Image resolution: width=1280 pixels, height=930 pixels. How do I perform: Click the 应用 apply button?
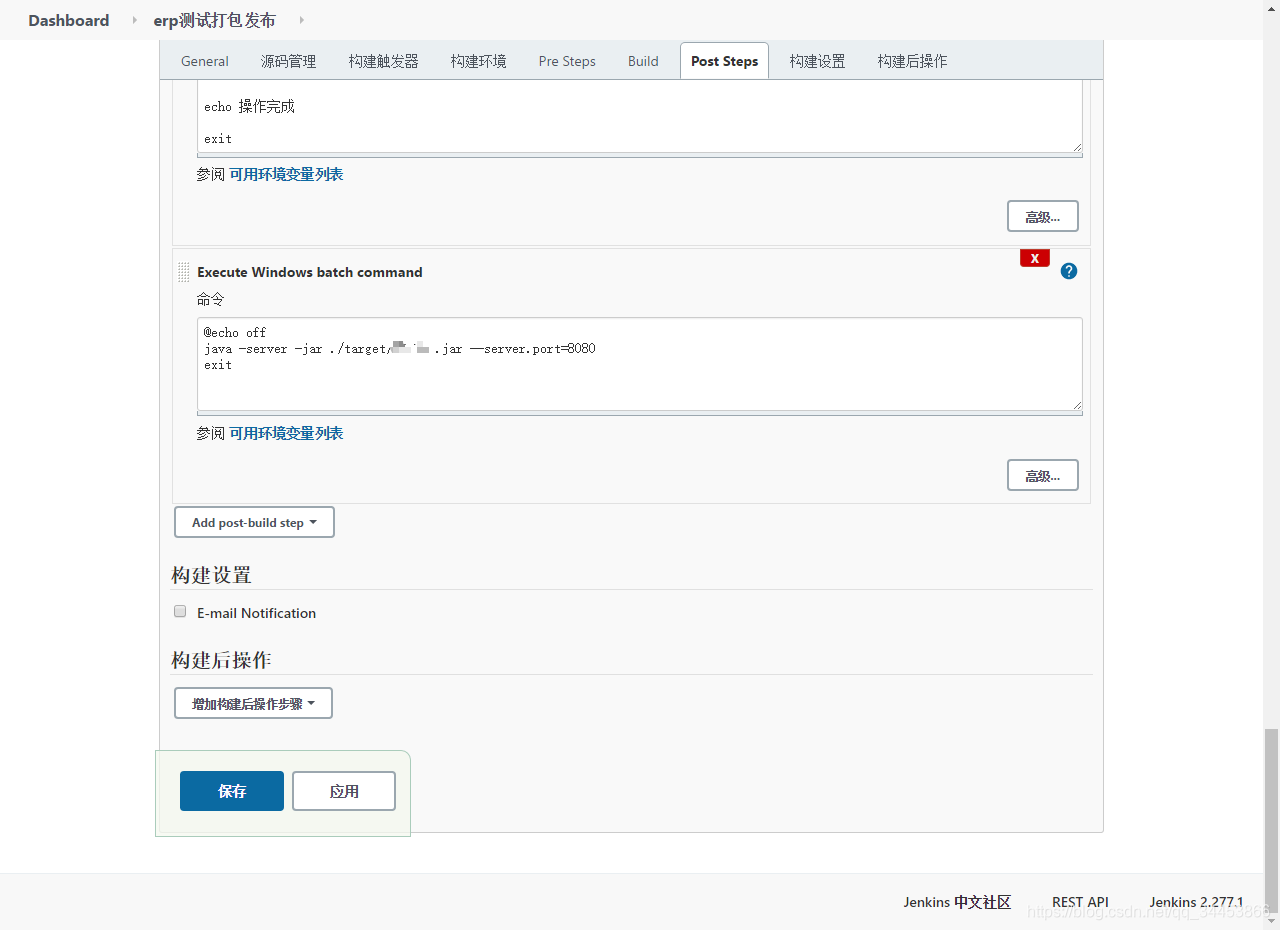(x=344, y=791)
